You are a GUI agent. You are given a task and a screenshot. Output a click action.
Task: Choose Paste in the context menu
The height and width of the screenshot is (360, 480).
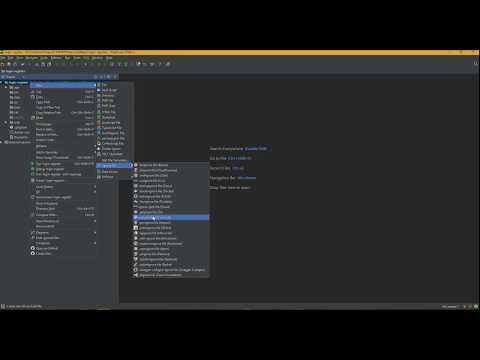pos(63,118)
